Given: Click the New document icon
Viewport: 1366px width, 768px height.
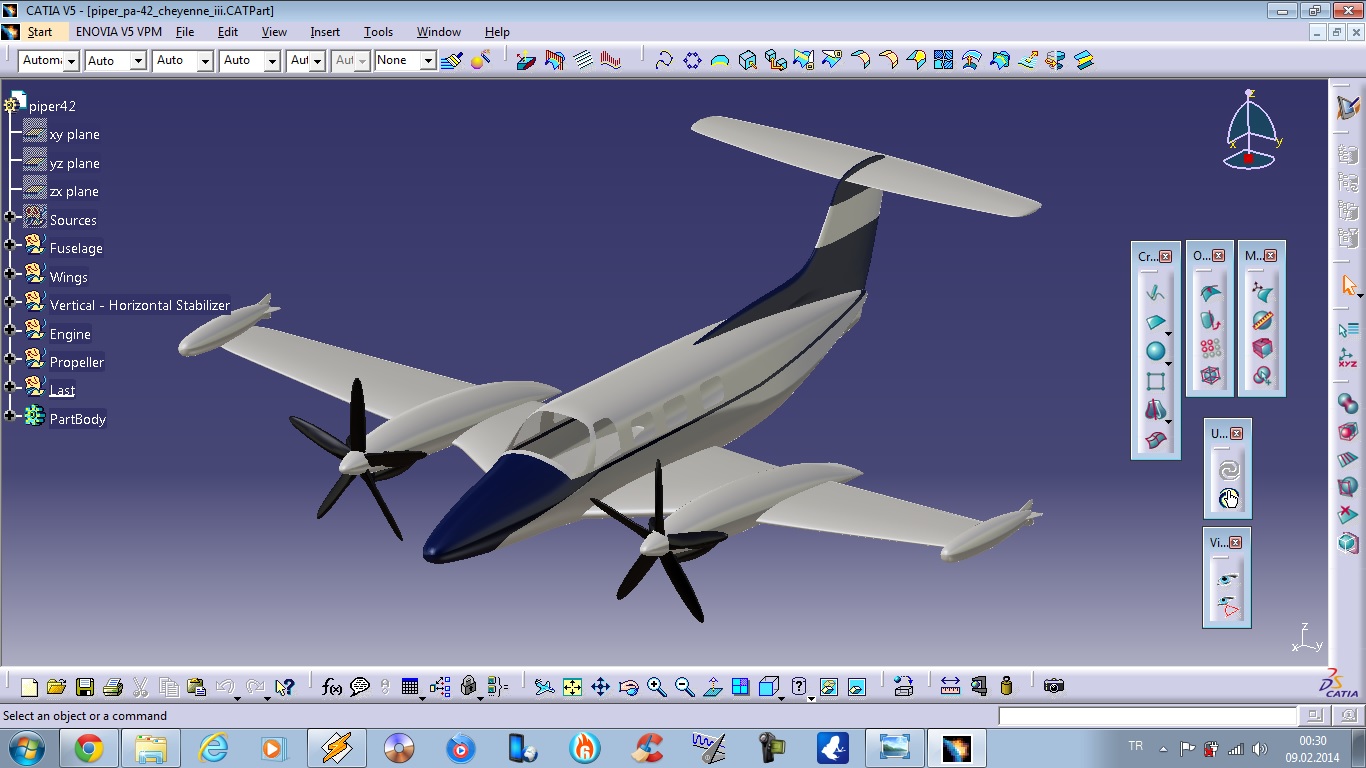Looking at the screenshot, I should tap(29, 687).
